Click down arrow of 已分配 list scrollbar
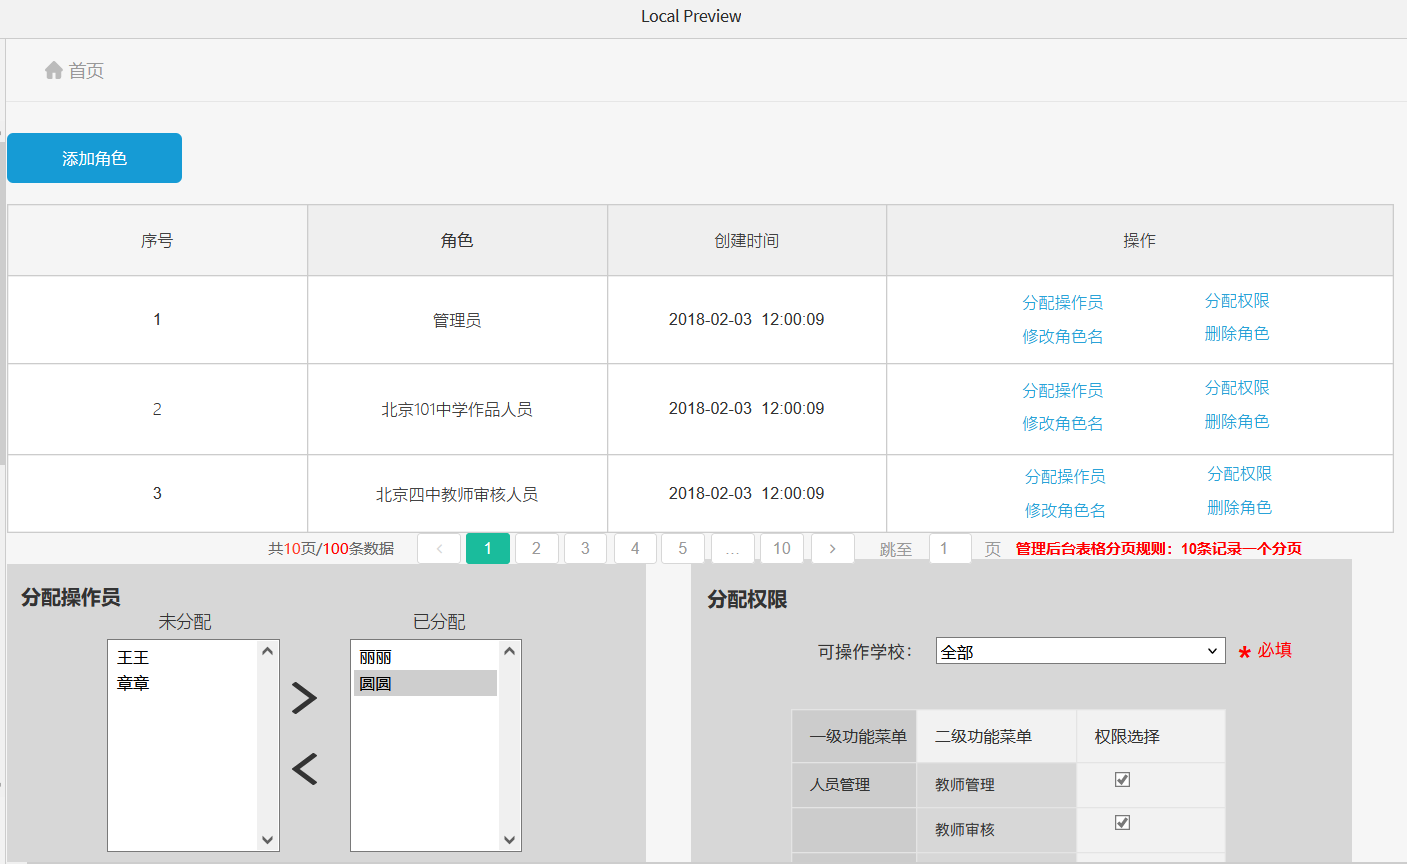Image resolution: width=1407 pixels, height=864 pixels. coord(509,840)
